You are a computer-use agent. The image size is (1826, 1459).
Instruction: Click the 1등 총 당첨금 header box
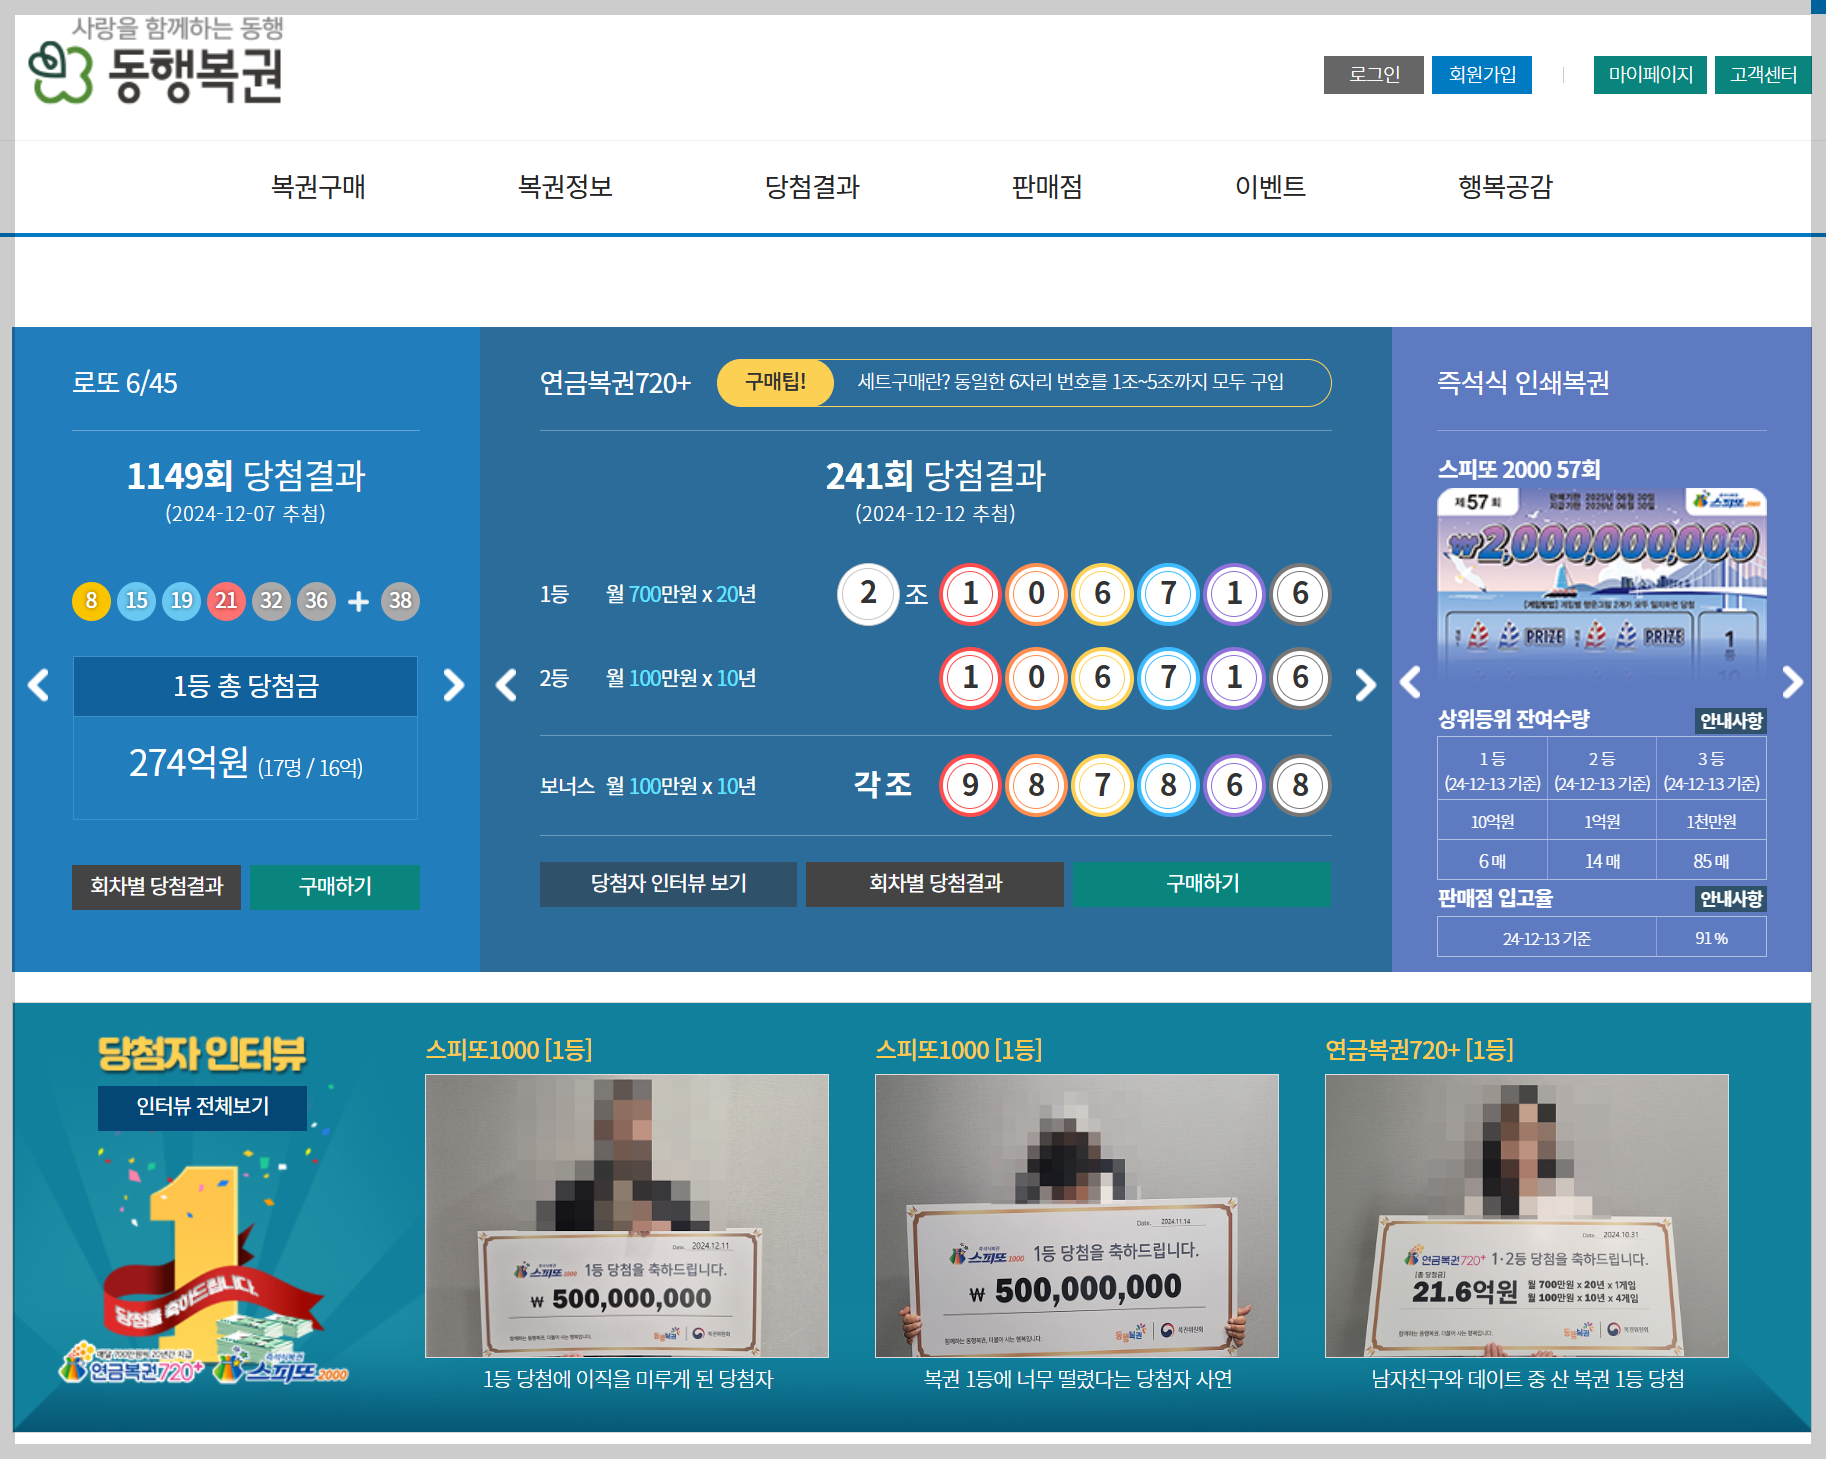point(246,686)
